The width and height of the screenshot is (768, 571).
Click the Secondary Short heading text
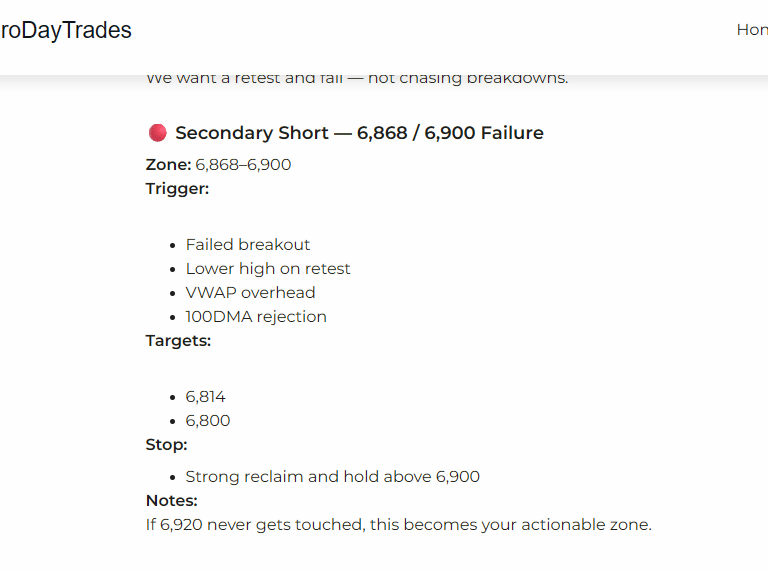click(300, 133)
